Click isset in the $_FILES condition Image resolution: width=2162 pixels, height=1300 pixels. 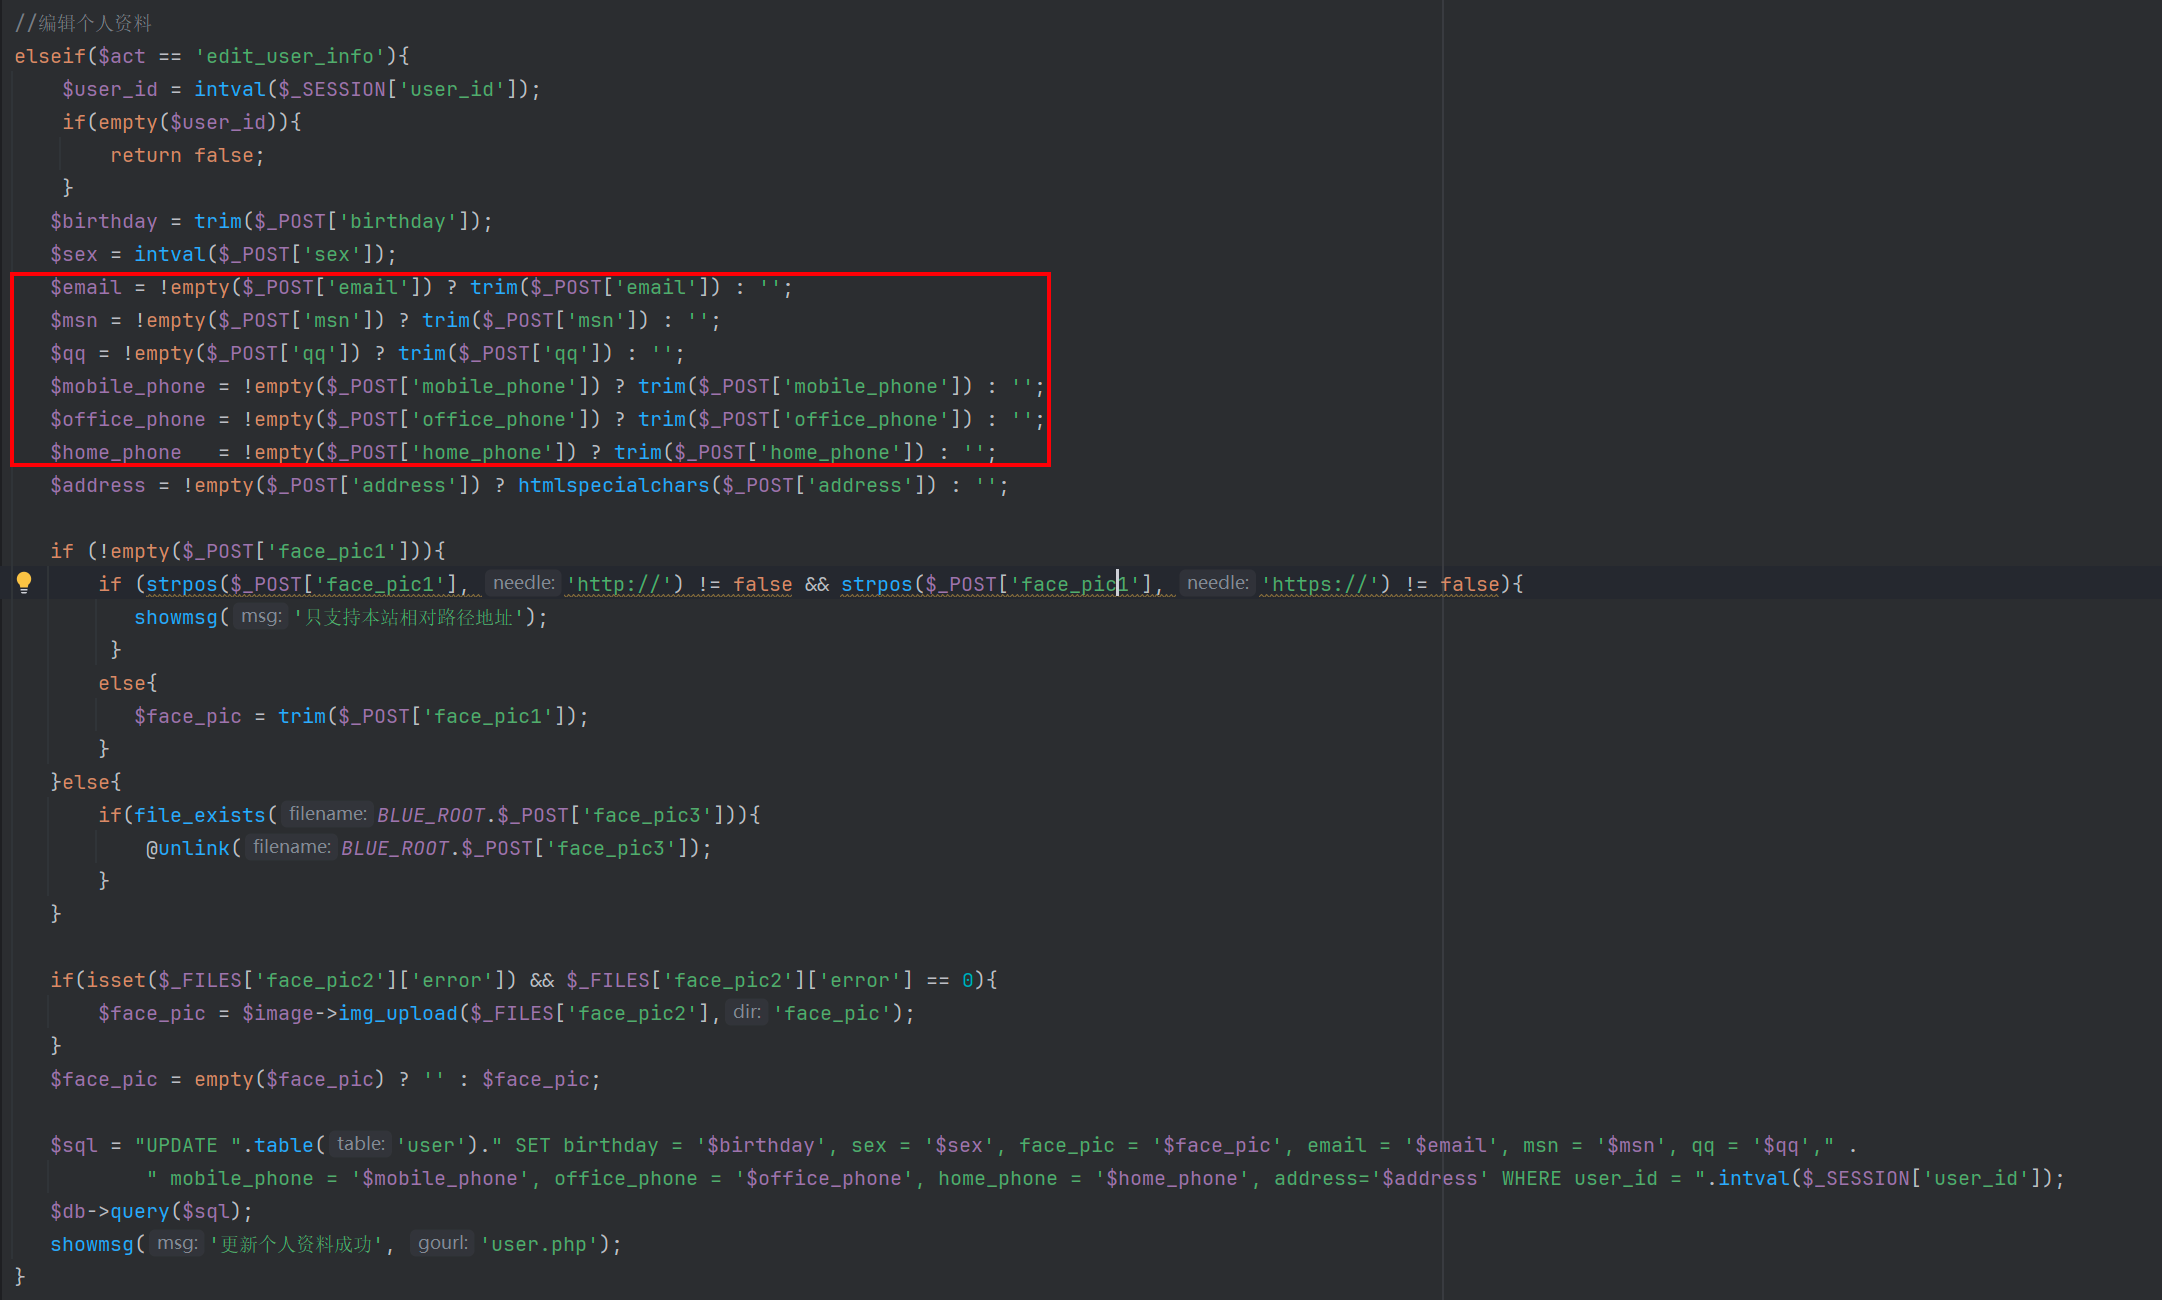click(116, 980)
